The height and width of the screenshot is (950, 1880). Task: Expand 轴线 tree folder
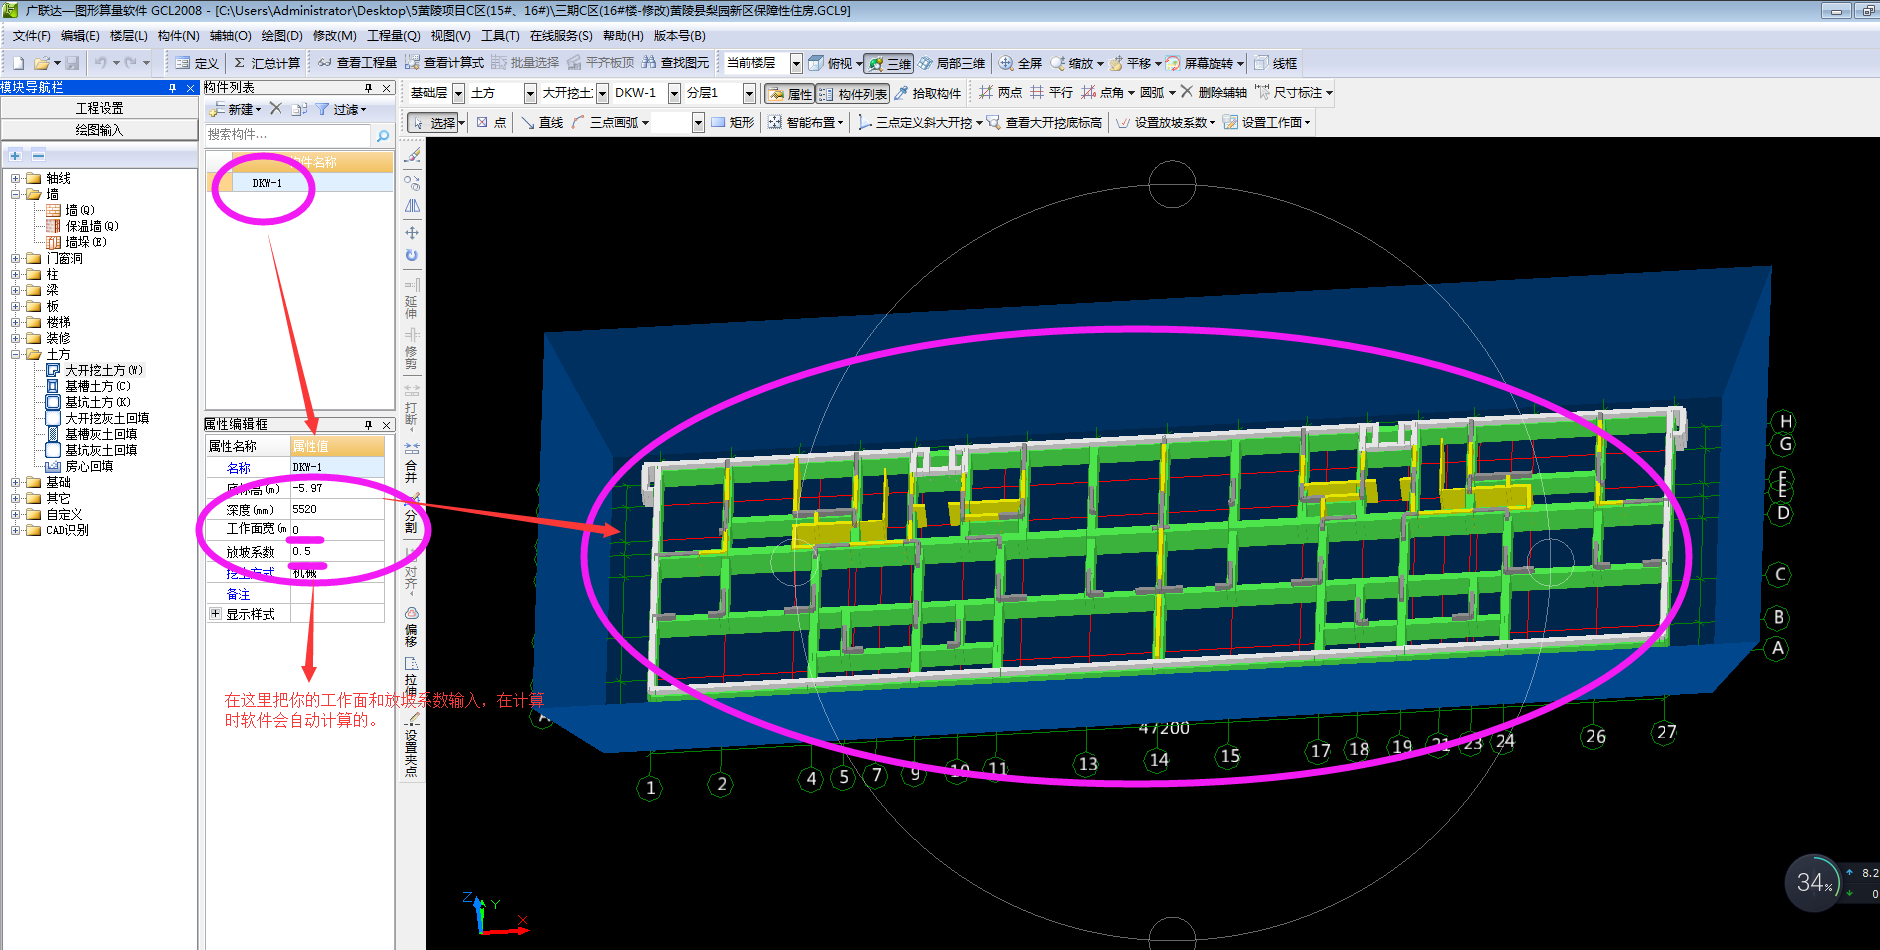[x=16, y=178]
